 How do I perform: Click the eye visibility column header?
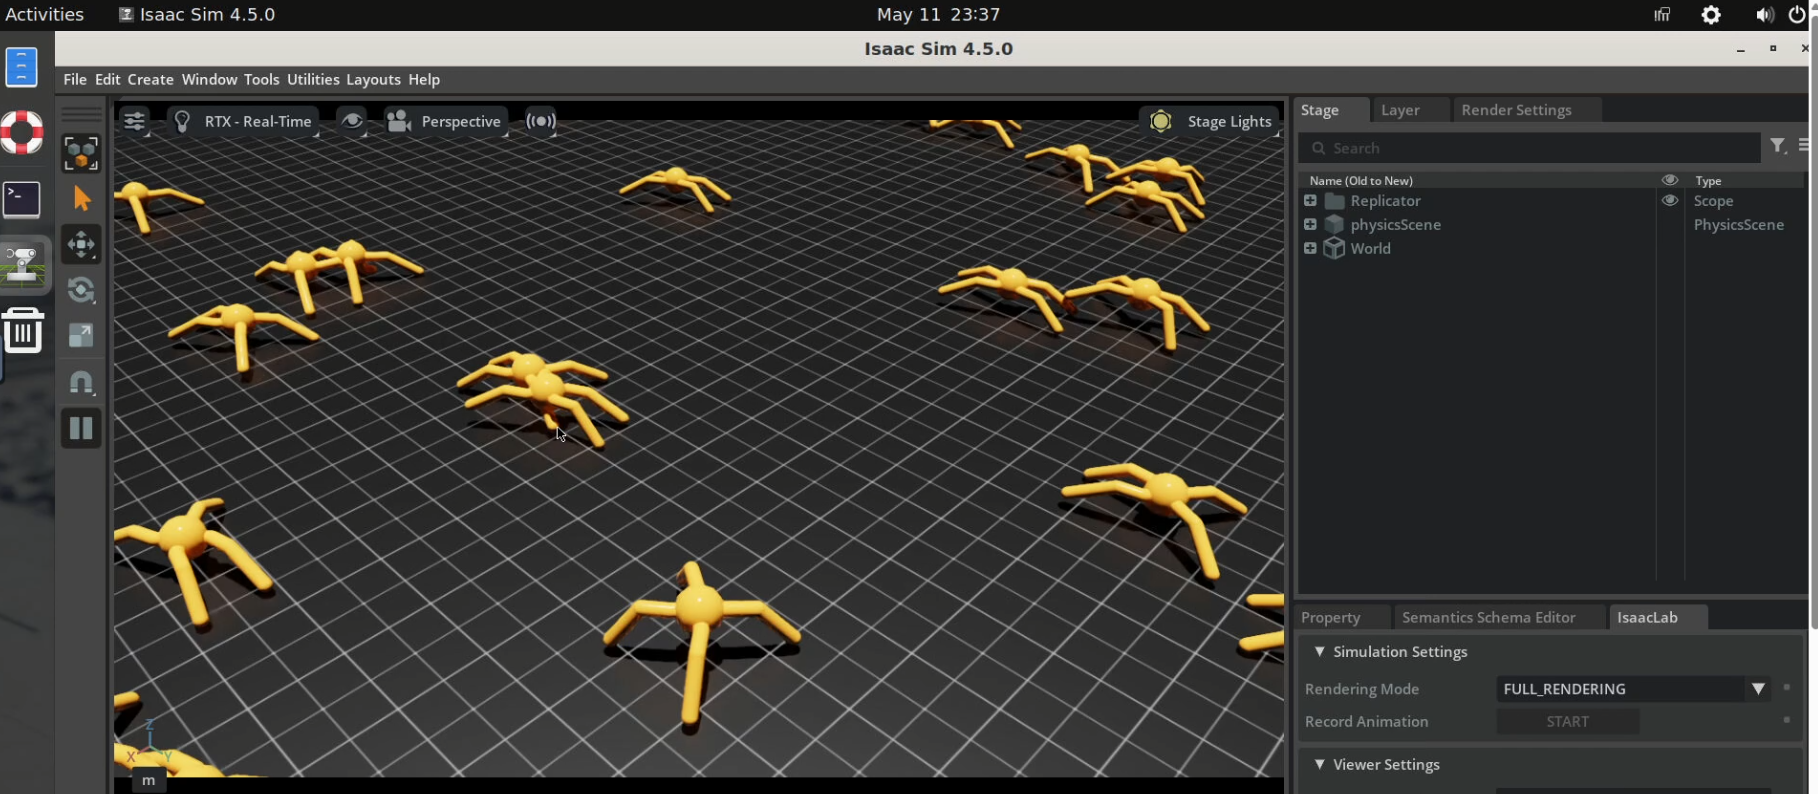tap(1669, 180)
